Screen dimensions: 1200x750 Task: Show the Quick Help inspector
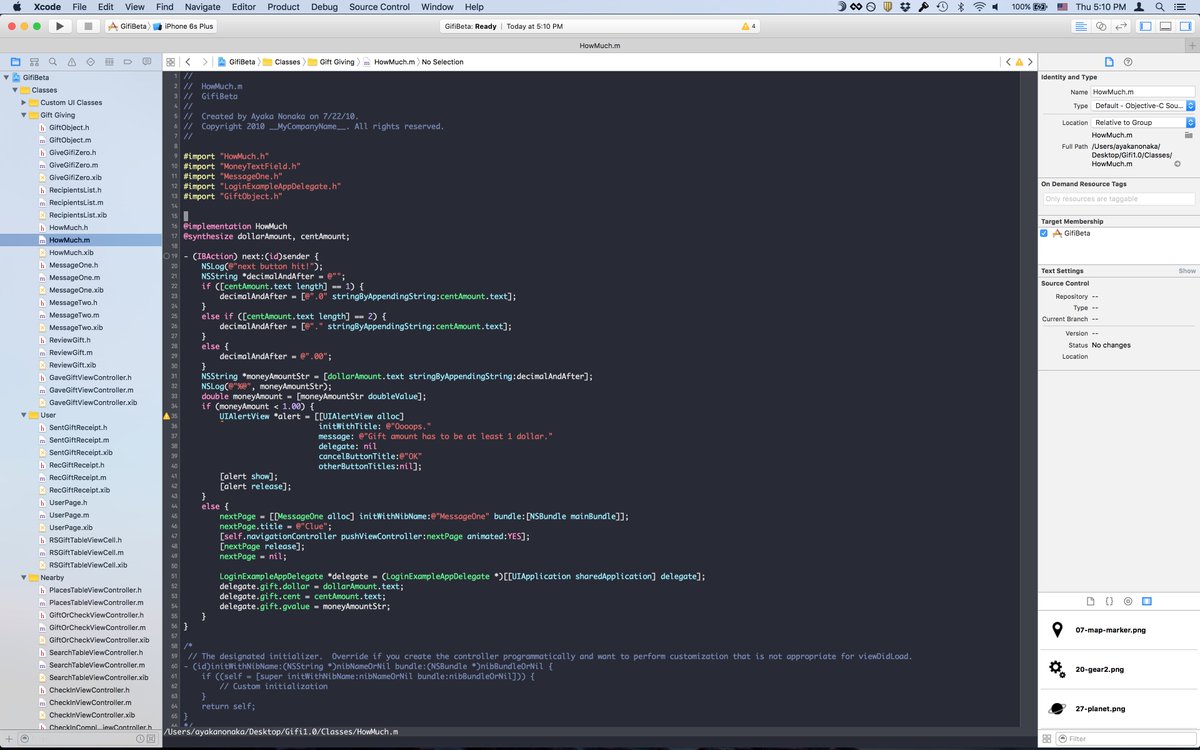pos(1128,62)
